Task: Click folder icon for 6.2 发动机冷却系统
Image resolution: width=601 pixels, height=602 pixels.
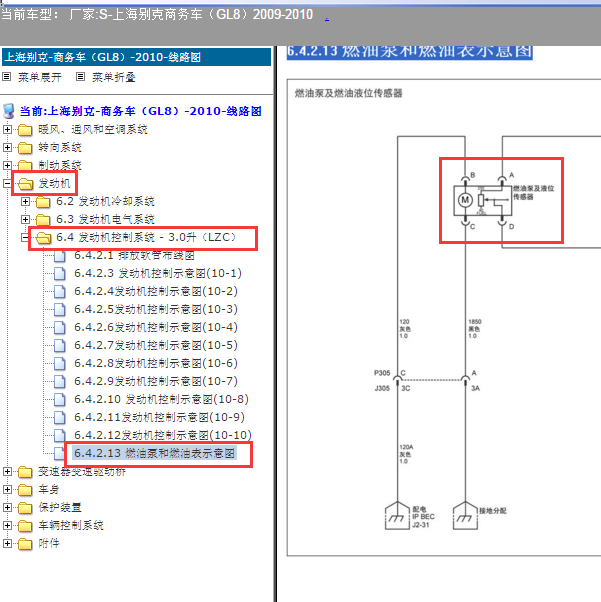Action: pyautogui.click(x=43, y=202)
